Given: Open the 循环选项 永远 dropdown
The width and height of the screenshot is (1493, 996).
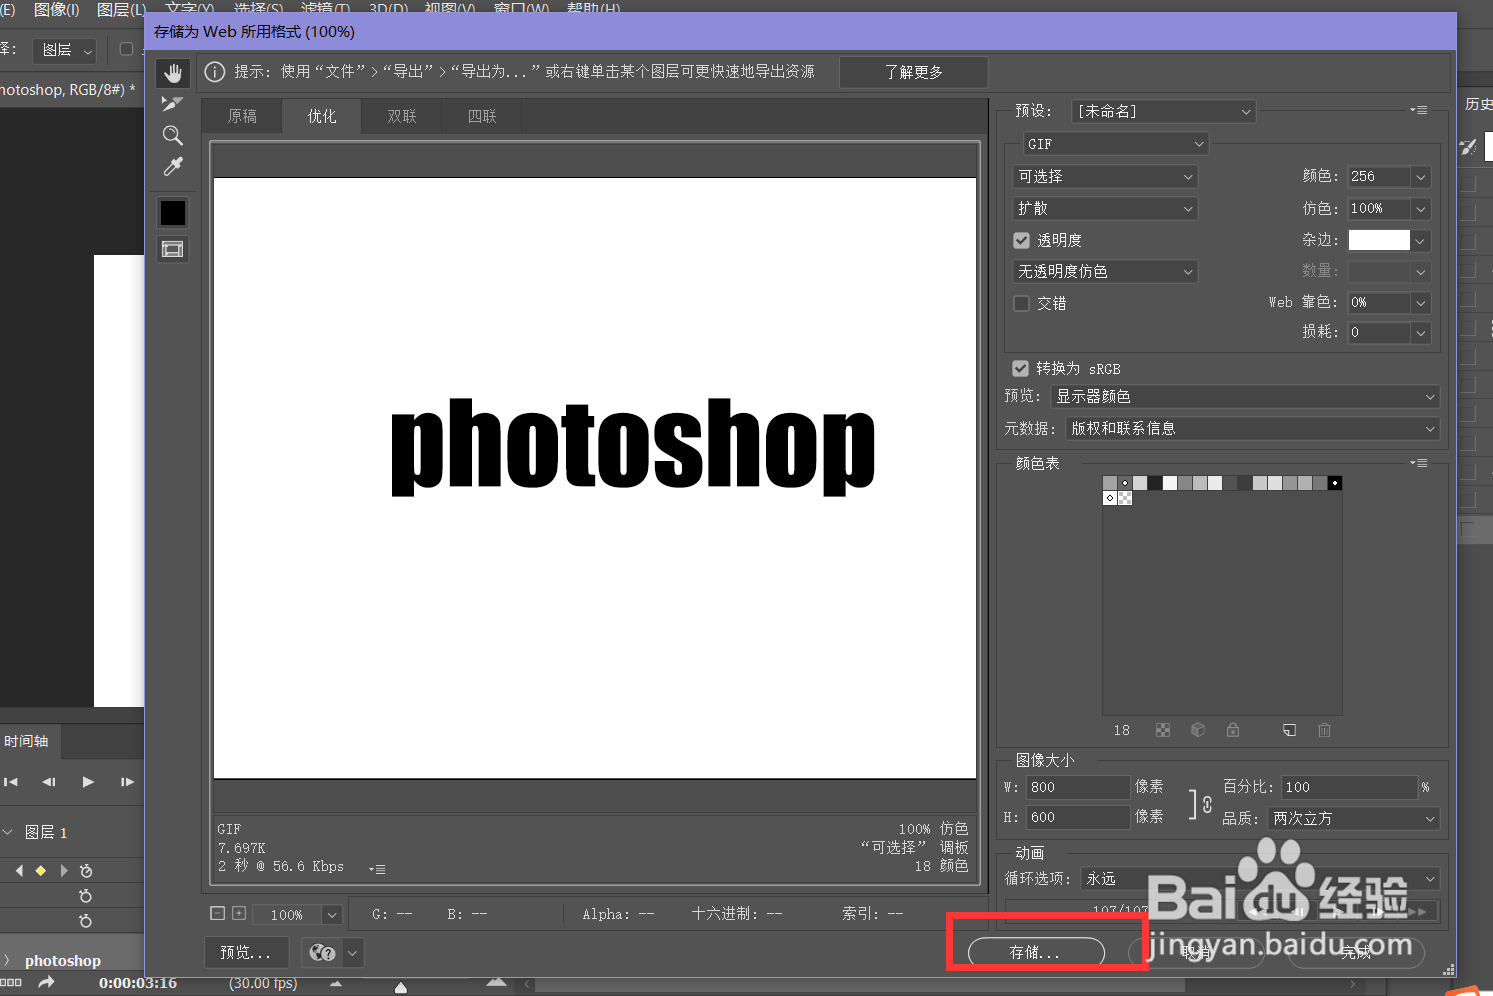Looking at the screenshot, I should 1261,878.
